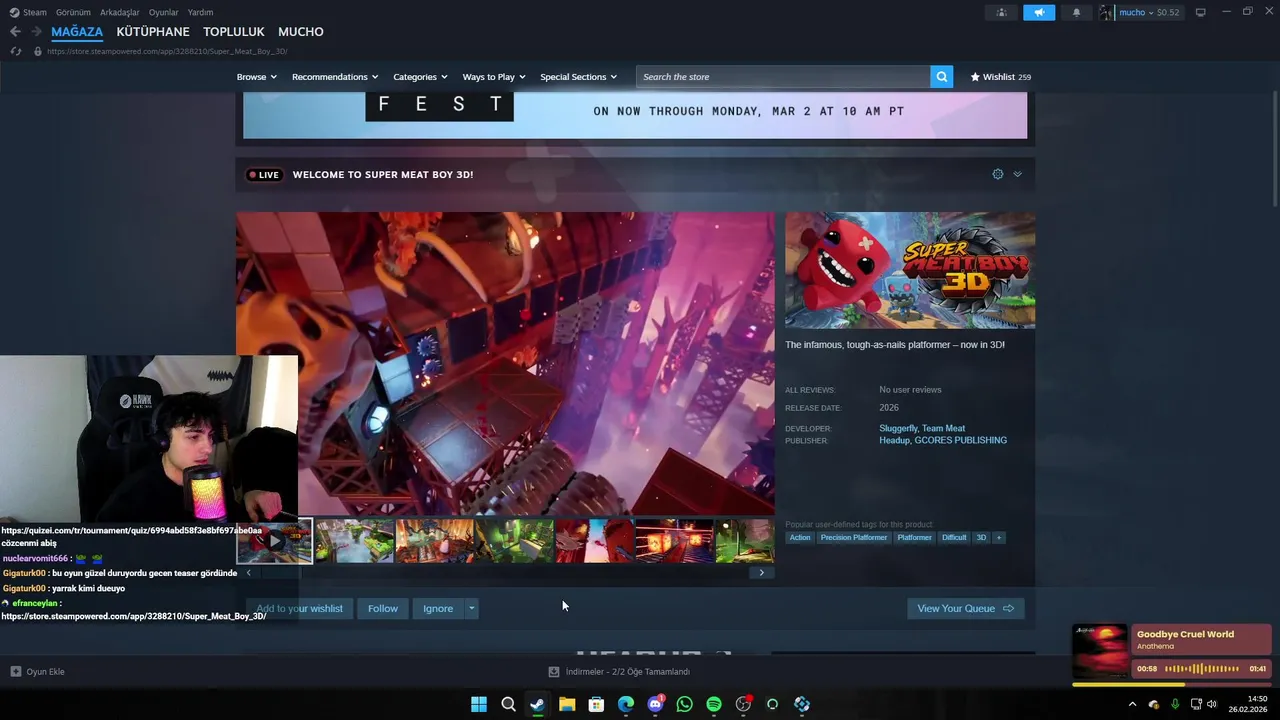The width and height of the screenshot is (1280, 720).
Task: Open the Sluggerfly developer link
Action: (x=897, y=428)
